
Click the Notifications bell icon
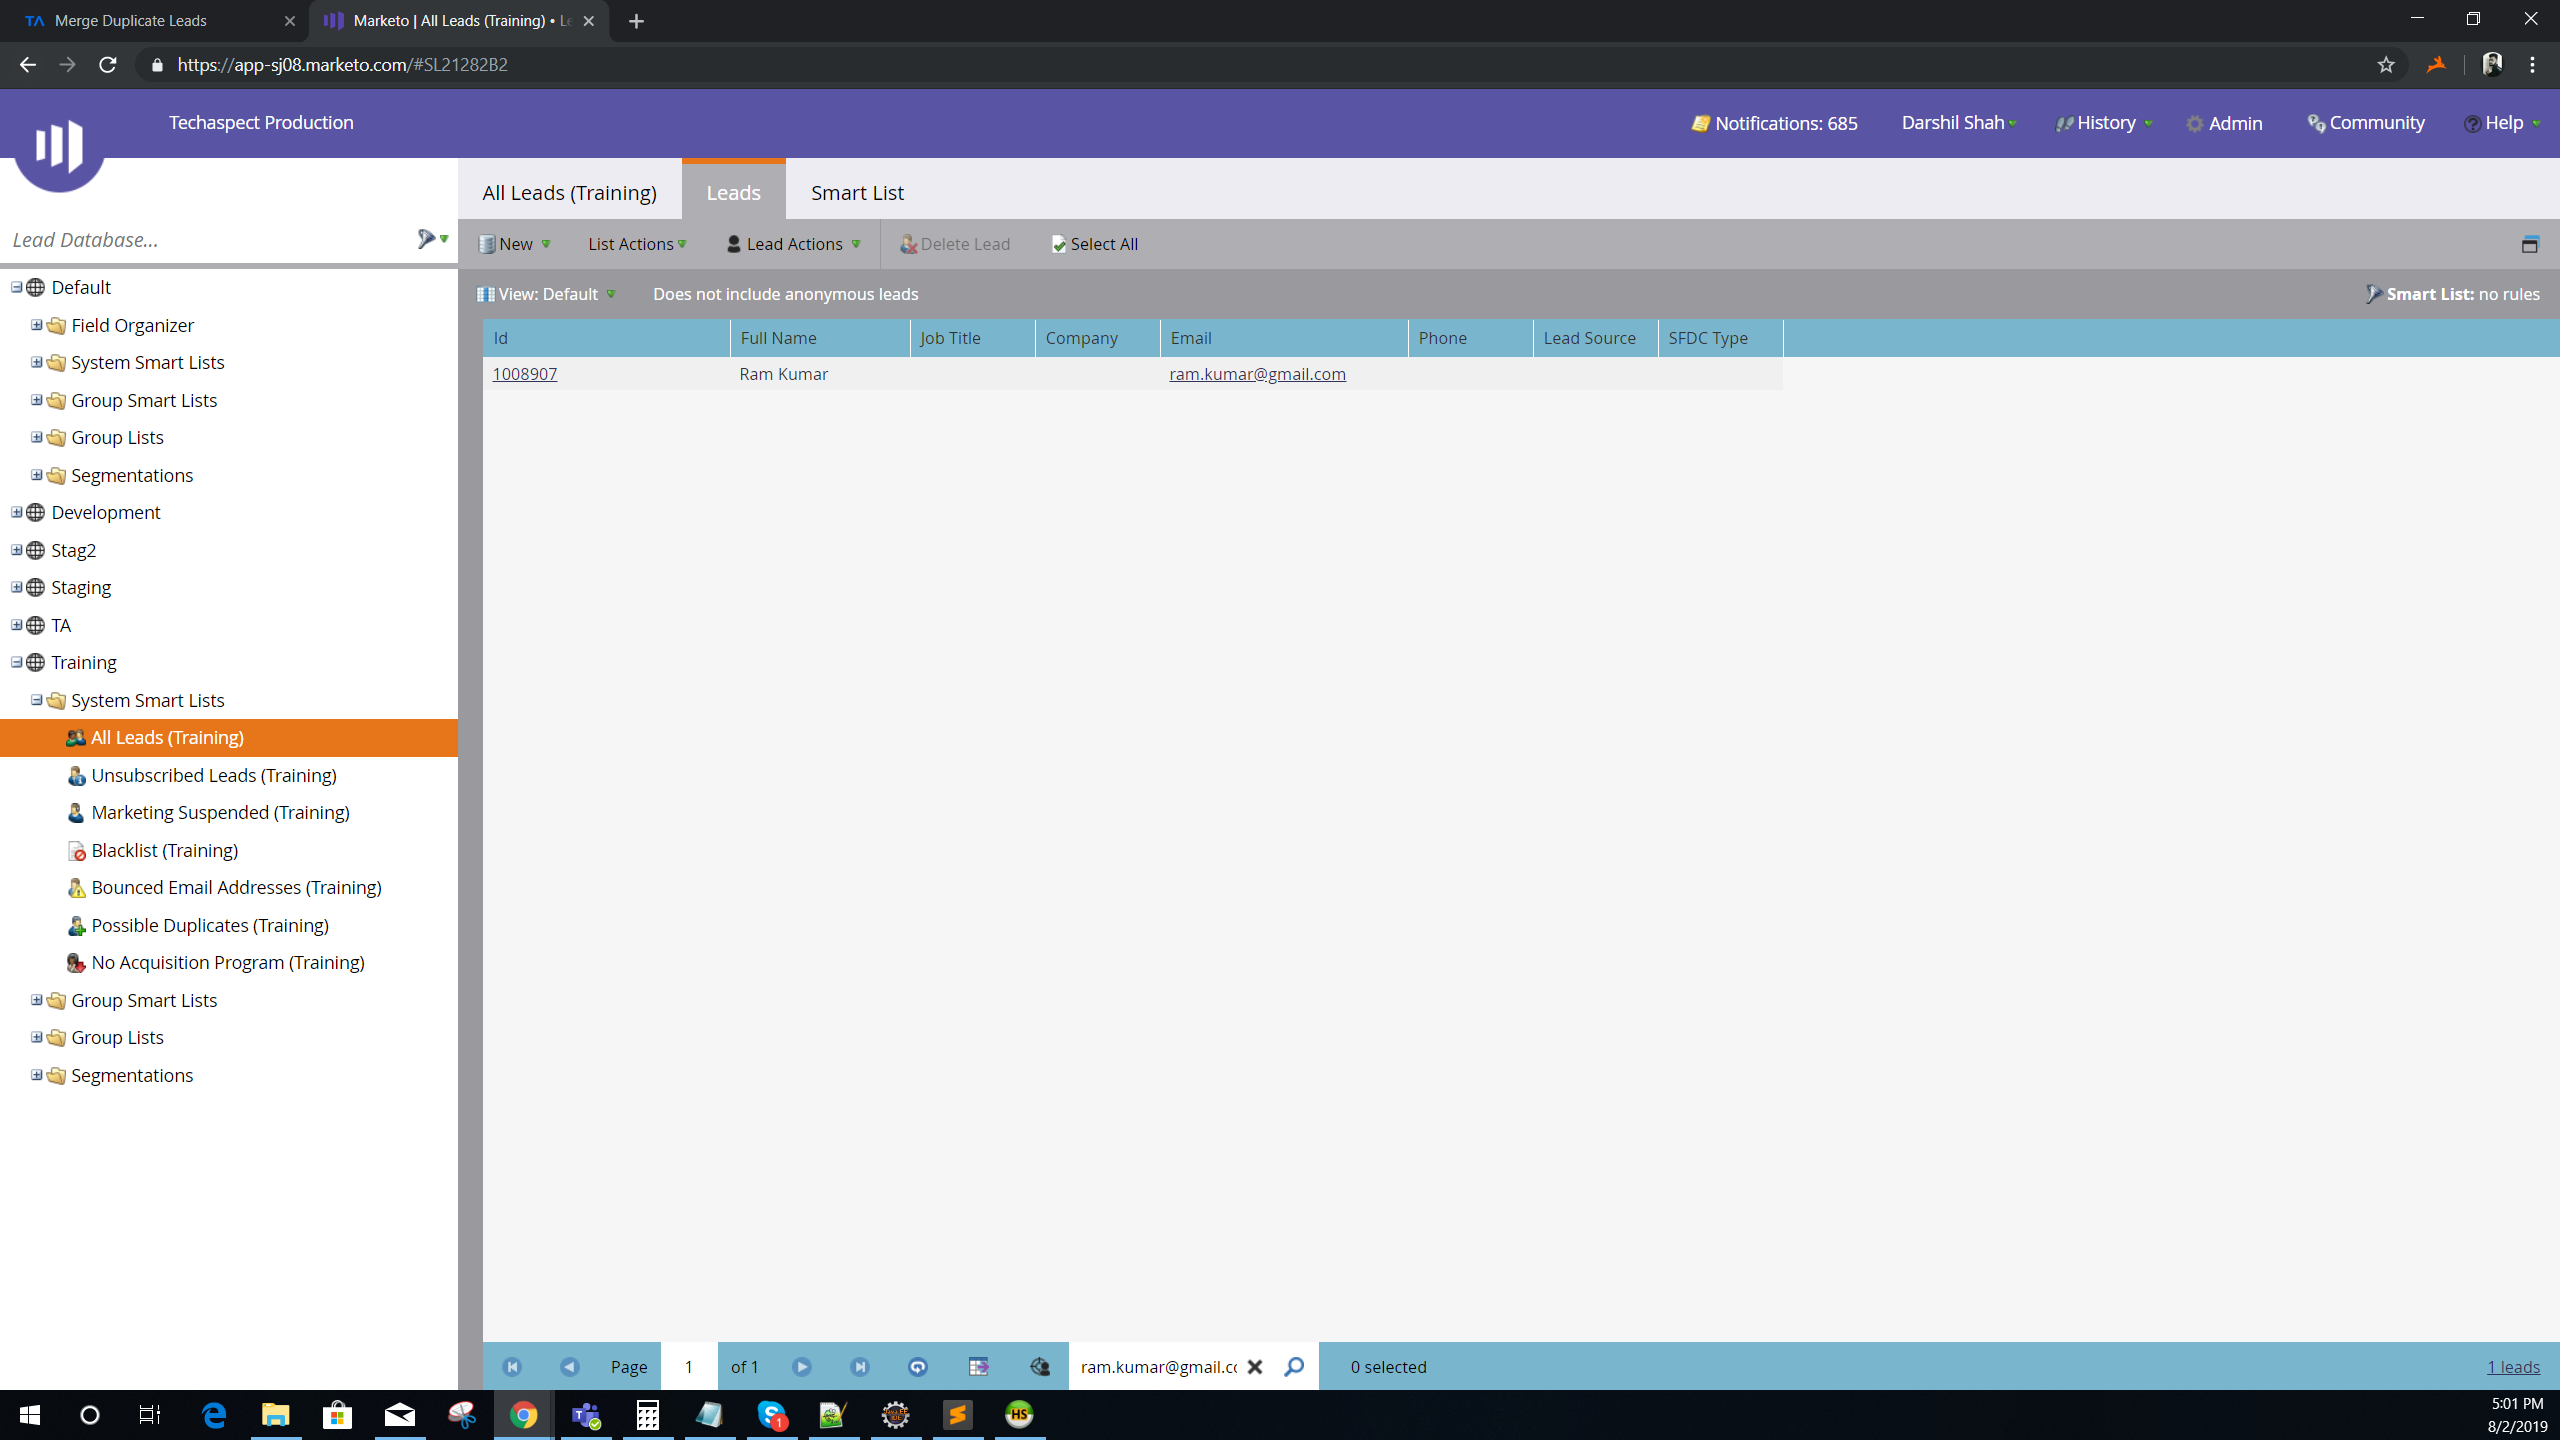click(x=1698, y=121)
